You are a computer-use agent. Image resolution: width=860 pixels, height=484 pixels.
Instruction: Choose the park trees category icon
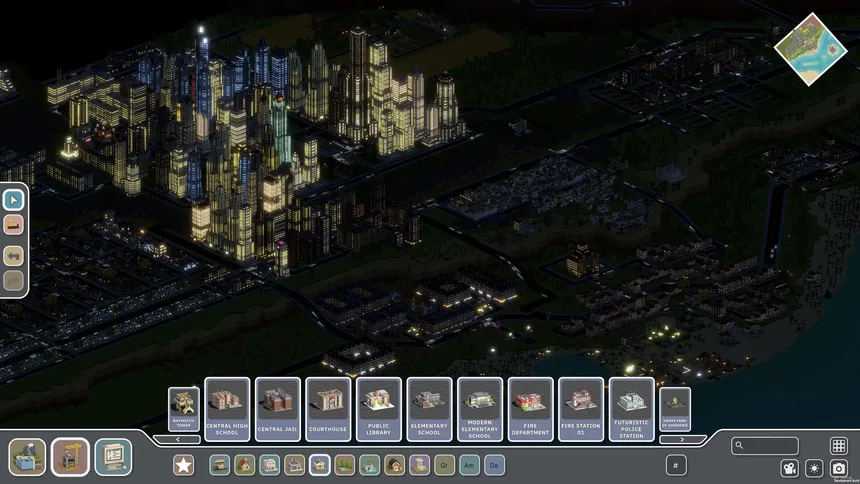click(x=344, y=465)
